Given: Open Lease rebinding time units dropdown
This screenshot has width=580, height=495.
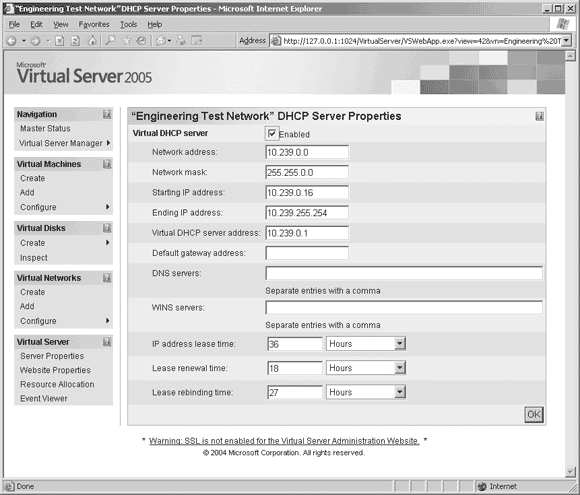Looking at the screenshot, I should [399, 392].
